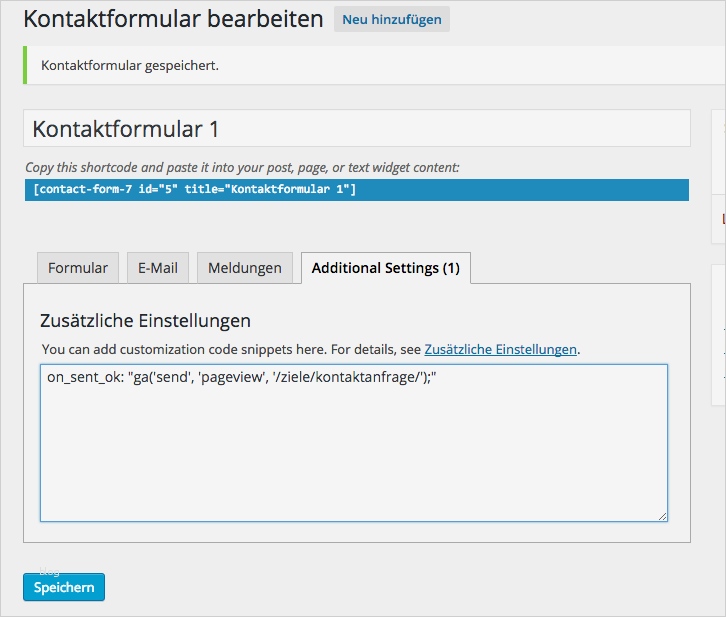Click the customization code snippets hint text
The image size is (726, 617).
(230, 350)
